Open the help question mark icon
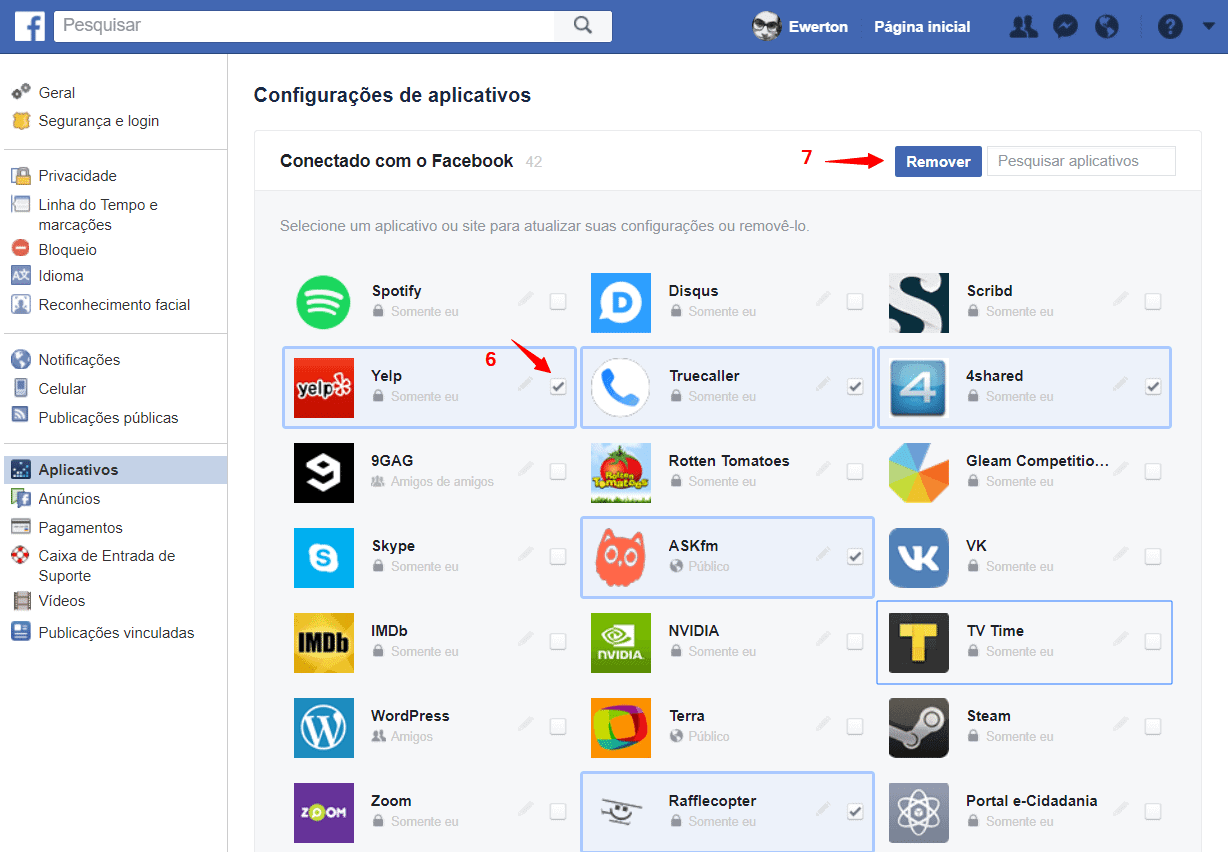Viewport: 1228px width, 852px height. coord(1170,27)
